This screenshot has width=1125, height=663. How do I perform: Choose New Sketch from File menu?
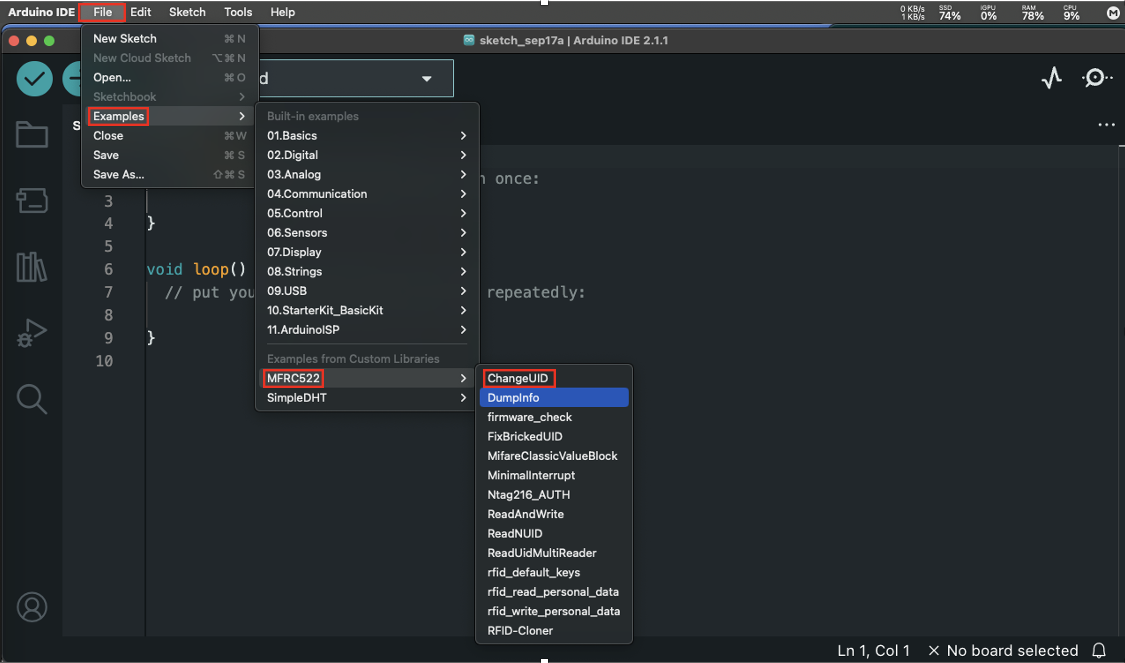tap(169, 39)
